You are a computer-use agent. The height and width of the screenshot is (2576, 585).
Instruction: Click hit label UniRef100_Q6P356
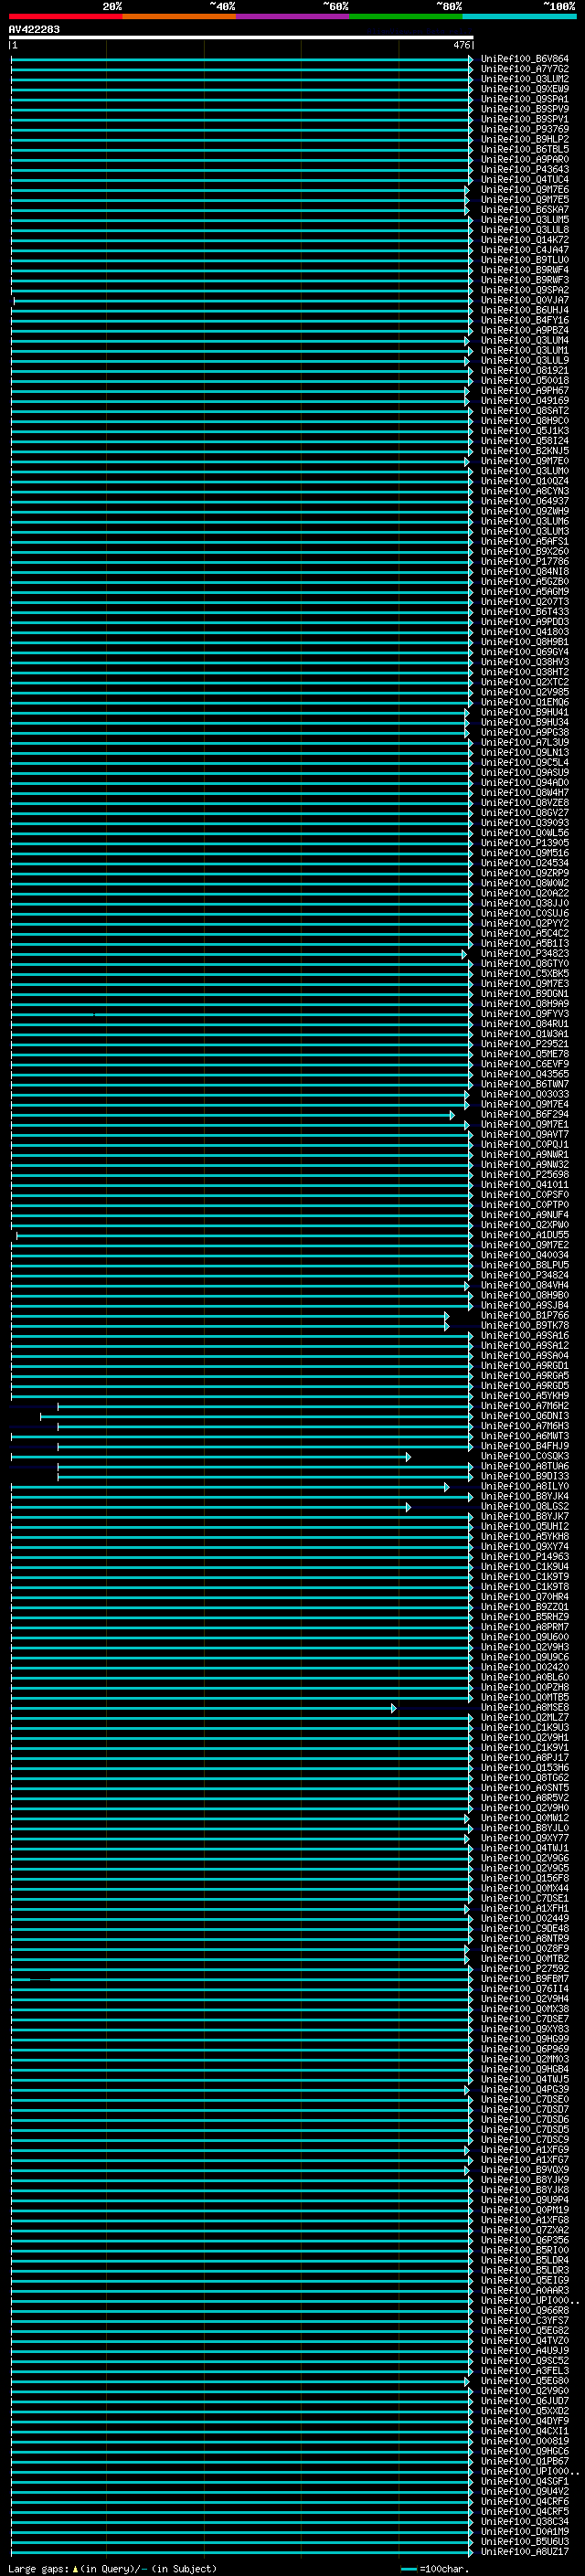[525, 2241]
